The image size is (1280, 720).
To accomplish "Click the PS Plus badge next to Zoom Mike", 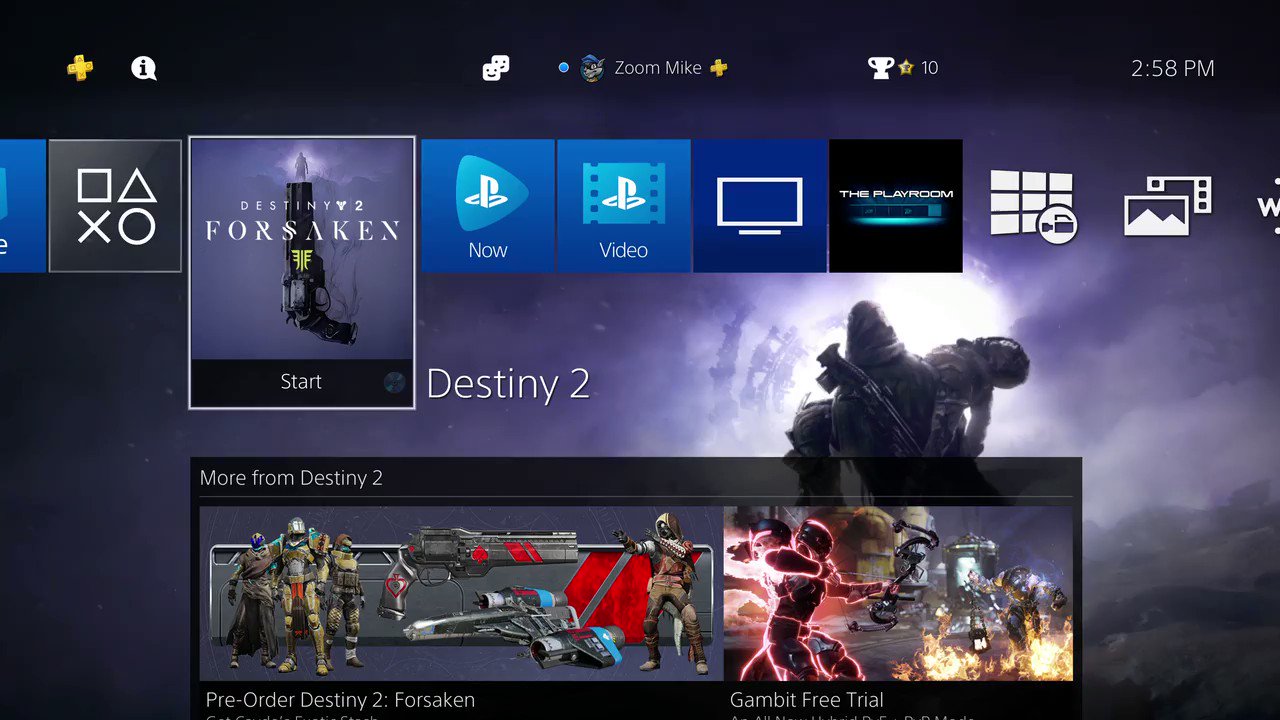I will [718, 68].
